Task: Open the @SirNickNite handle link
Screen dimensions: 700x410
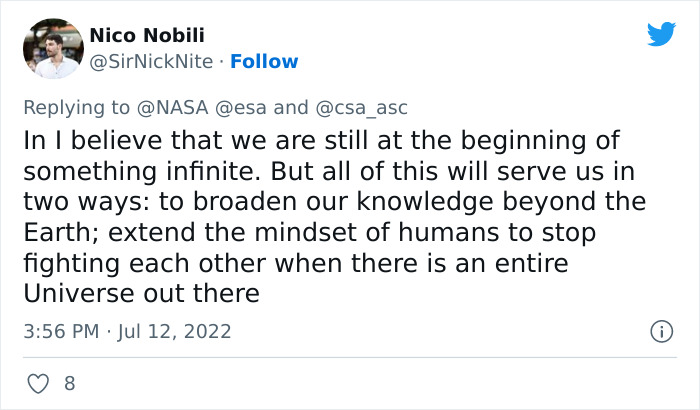Action: click(151, 61)
